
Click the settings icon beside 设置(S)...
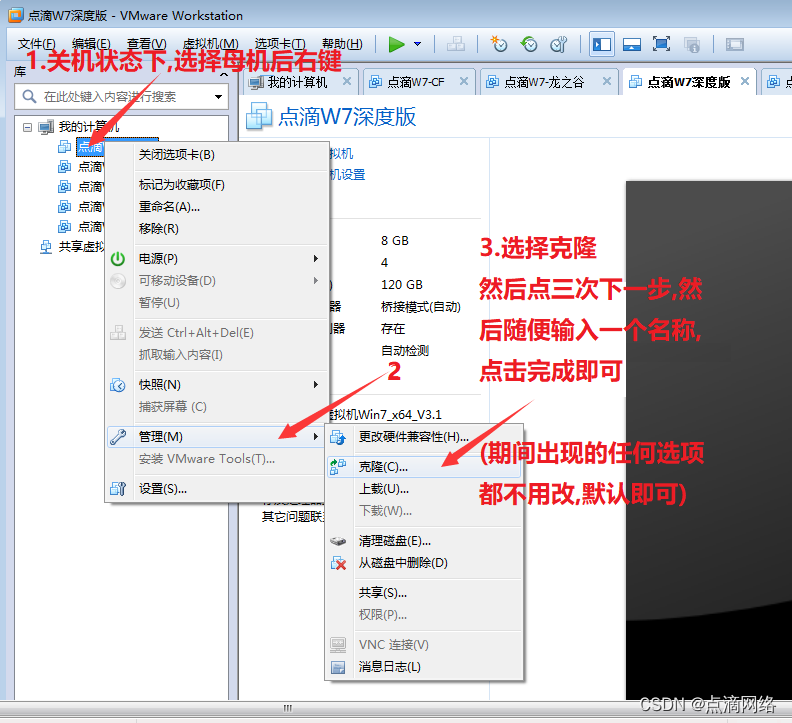118,489
